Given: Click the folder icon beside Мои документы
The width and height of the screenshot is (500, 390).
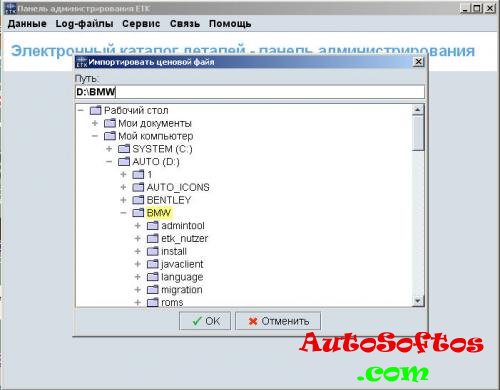Looking at the screenshot, I should click(x=110, y=123).
